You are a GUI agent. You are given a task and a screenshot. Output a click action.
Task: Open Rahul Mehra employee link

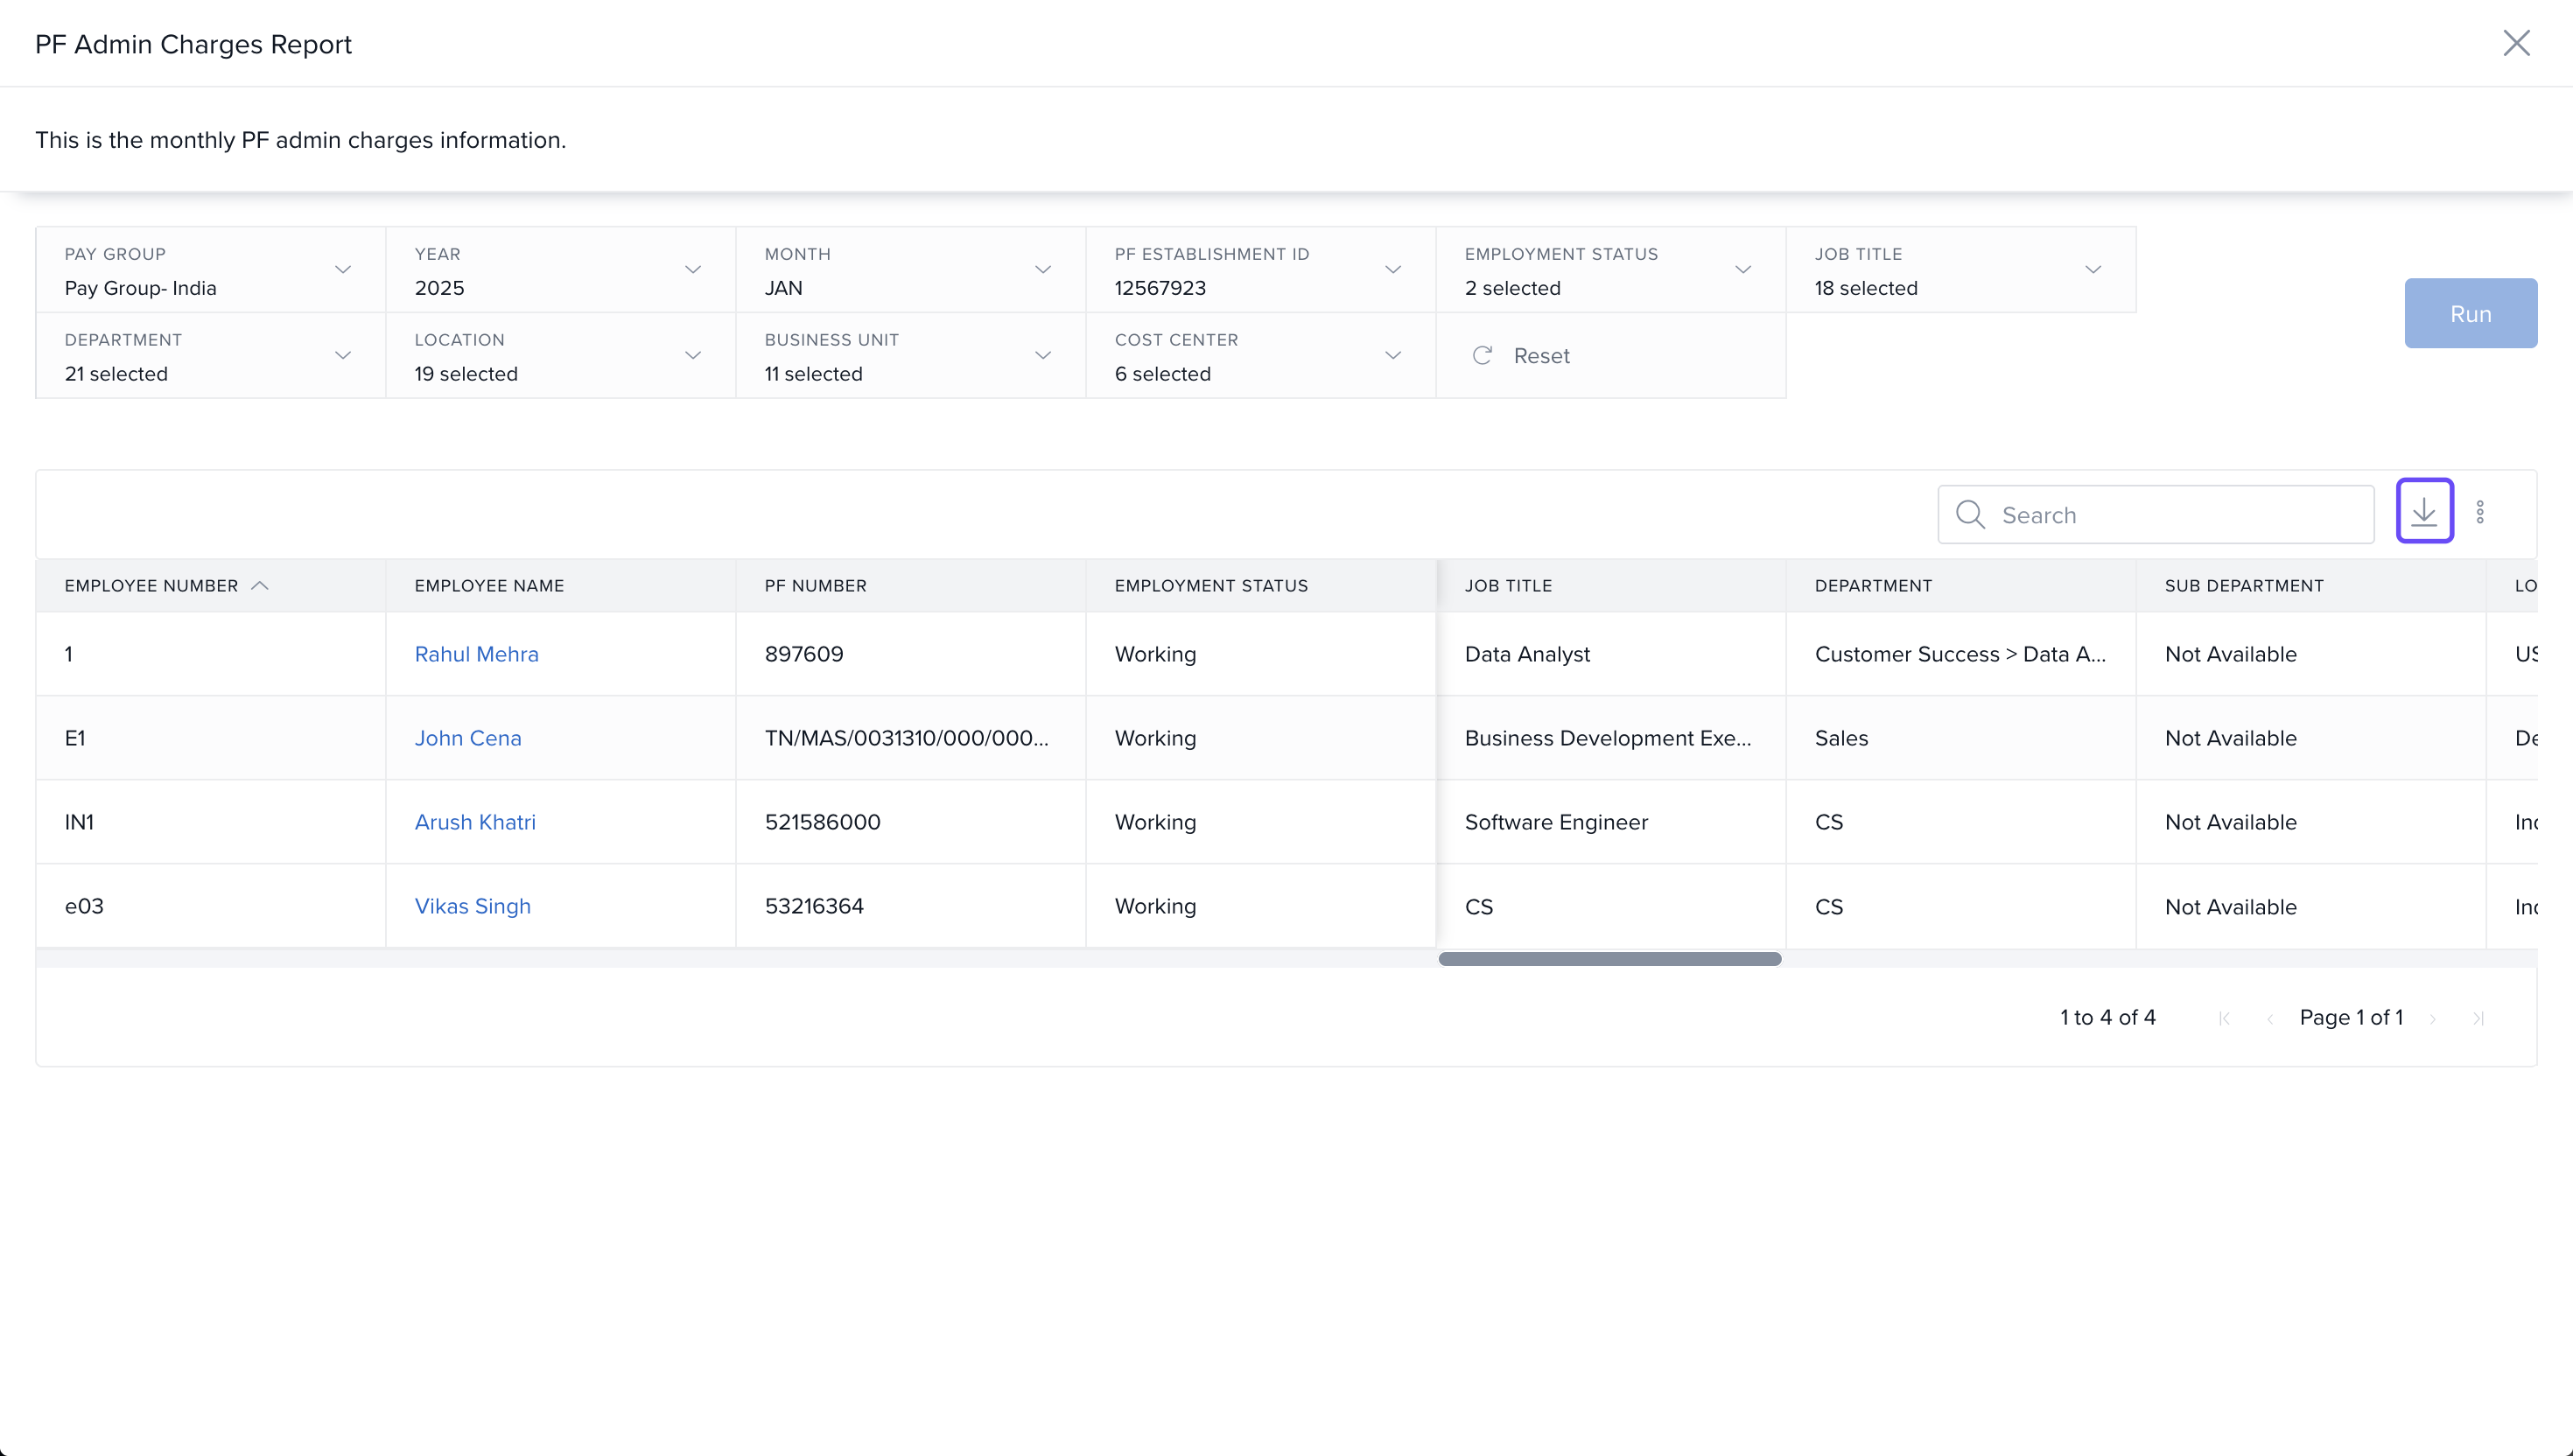coord(476,654)
